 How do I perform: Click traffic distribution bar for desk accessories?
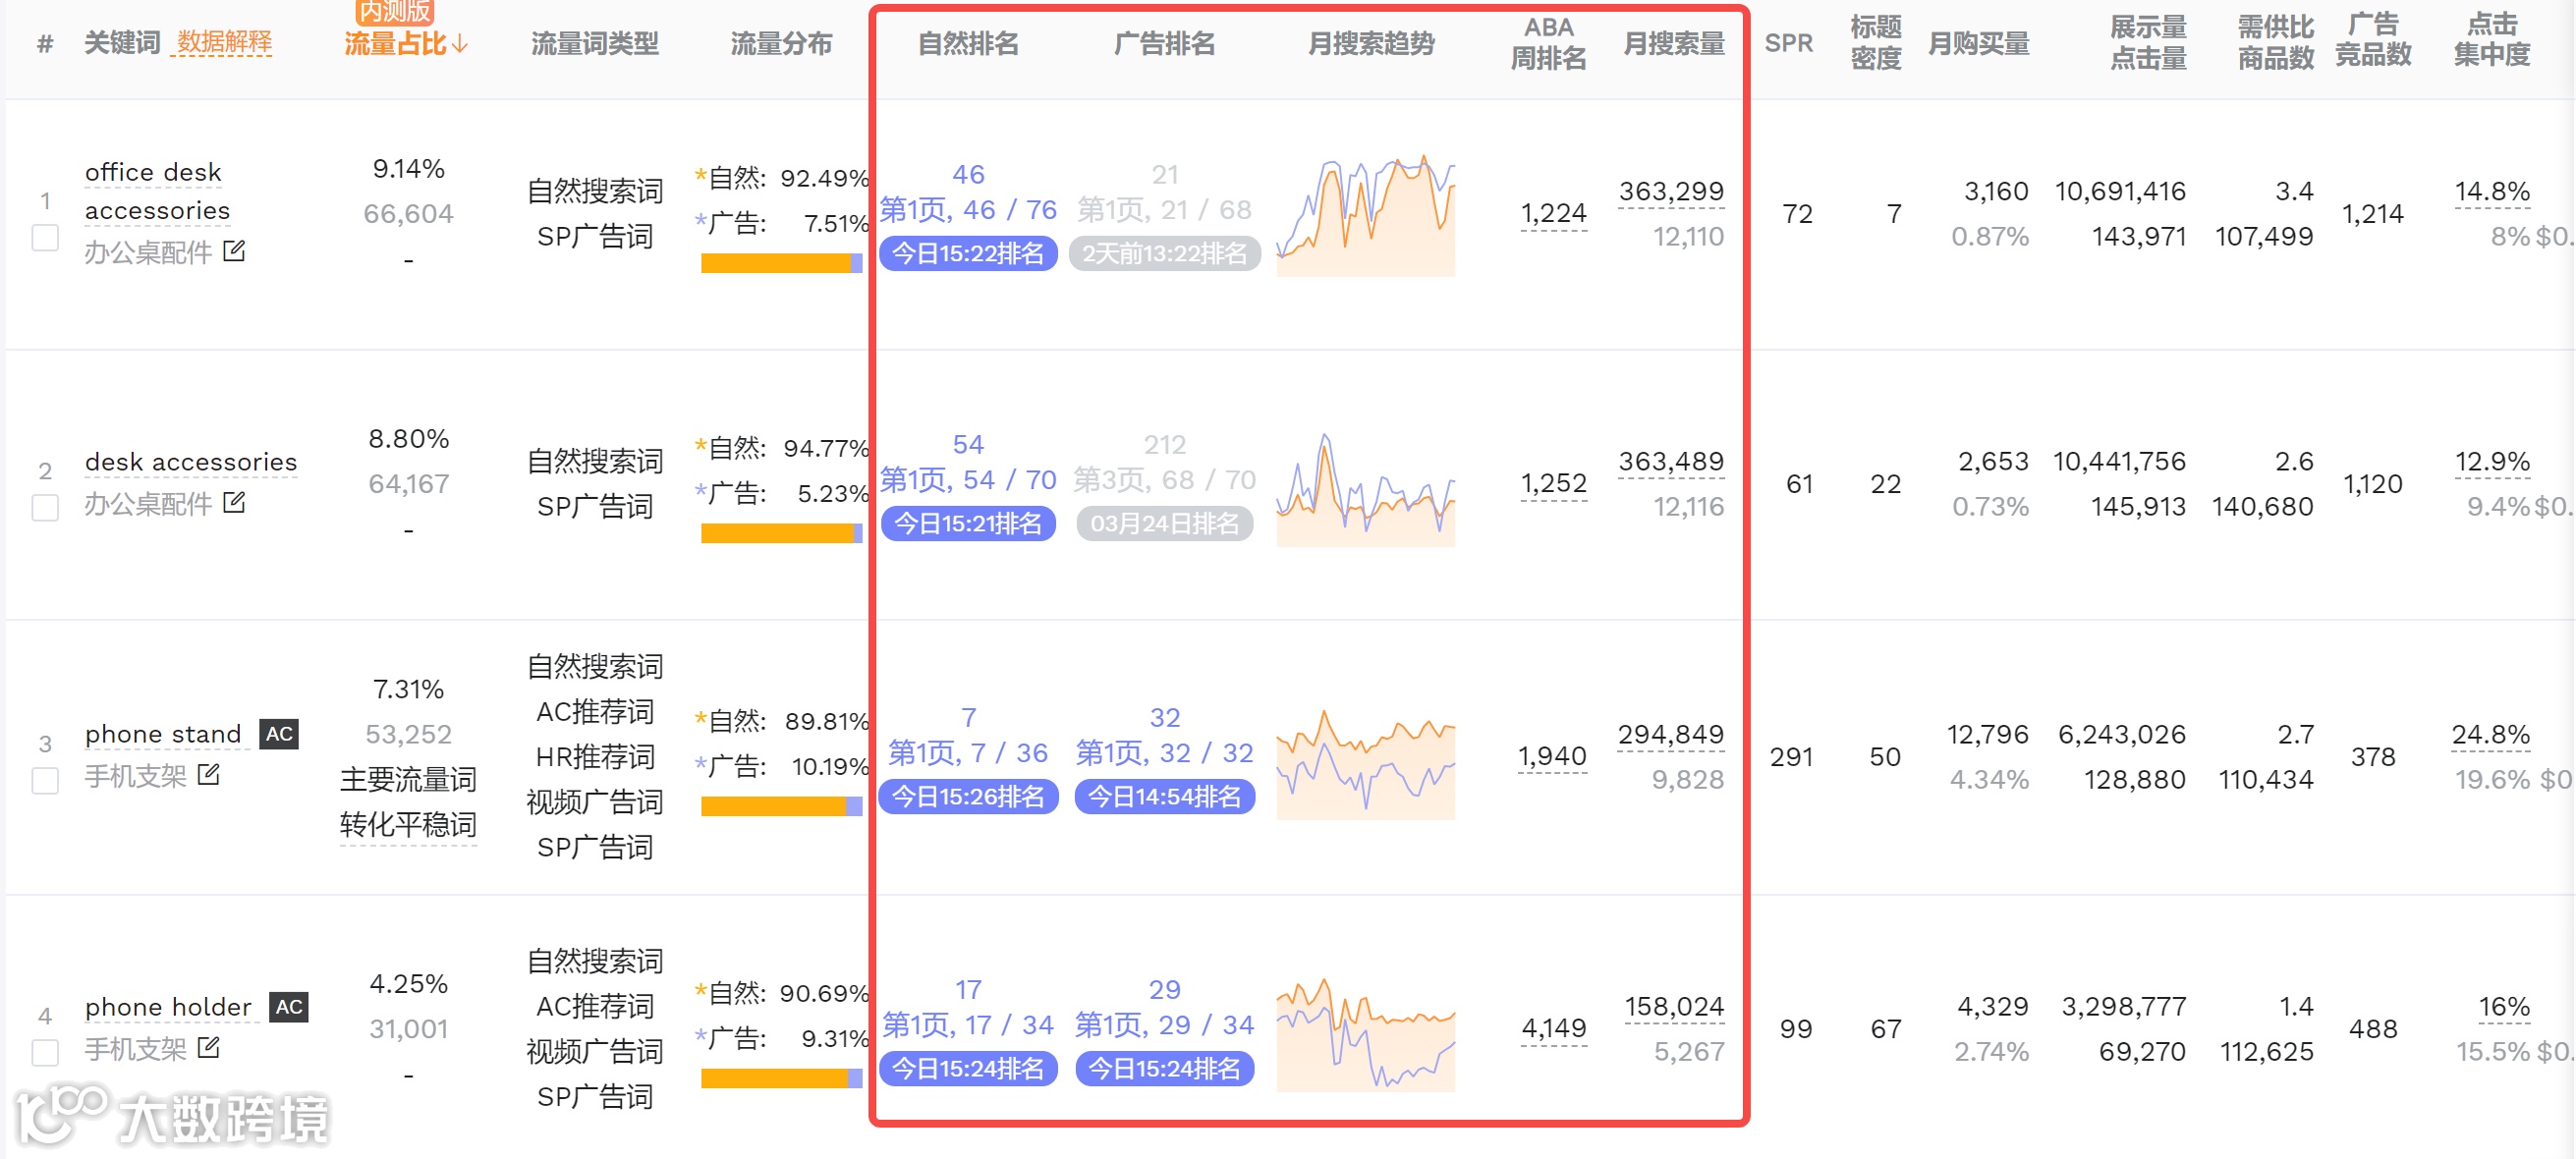tap(781, 534)
